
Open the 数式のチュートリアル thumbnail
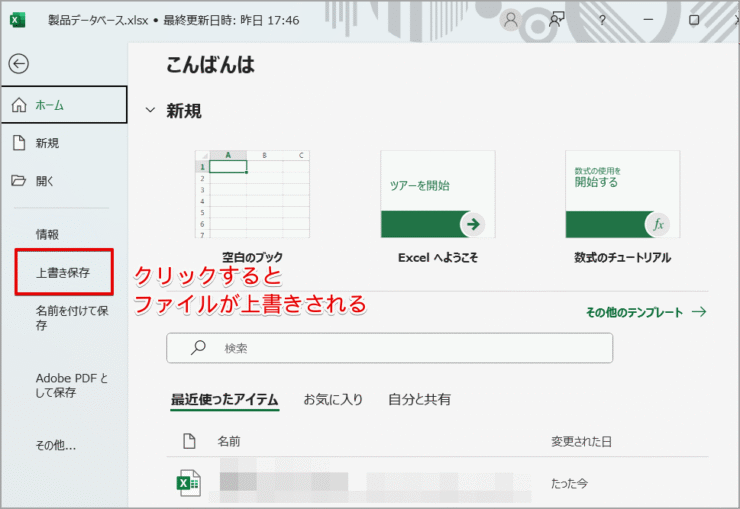pos(623,194)
